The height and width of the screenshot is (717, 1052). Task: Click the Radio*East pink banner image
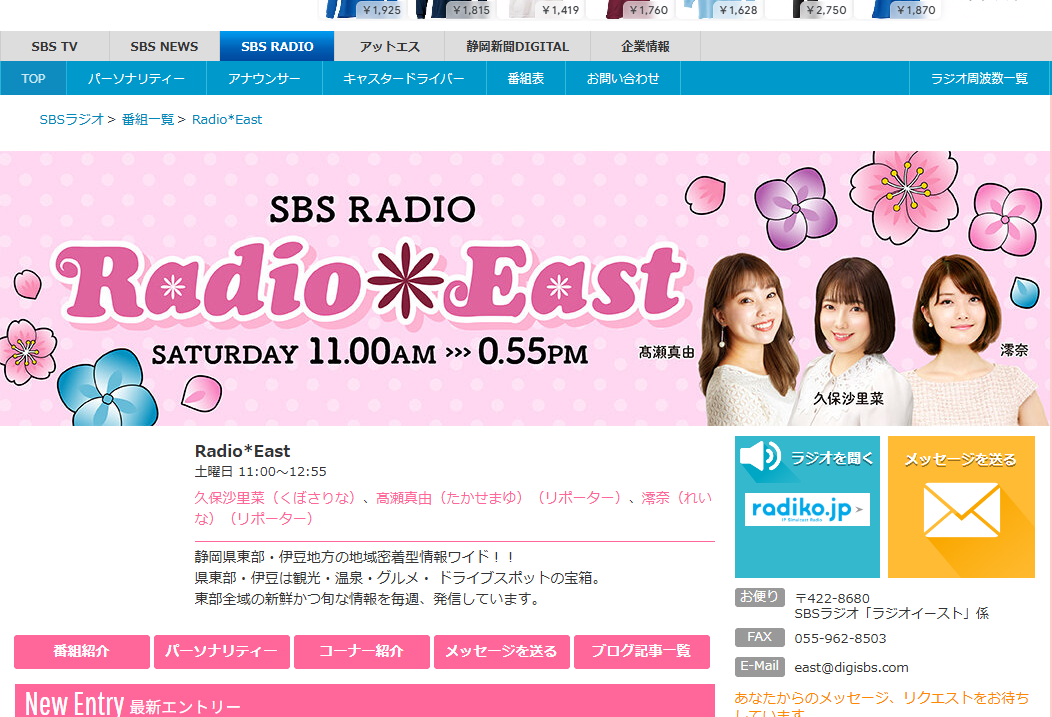(524, 288)
